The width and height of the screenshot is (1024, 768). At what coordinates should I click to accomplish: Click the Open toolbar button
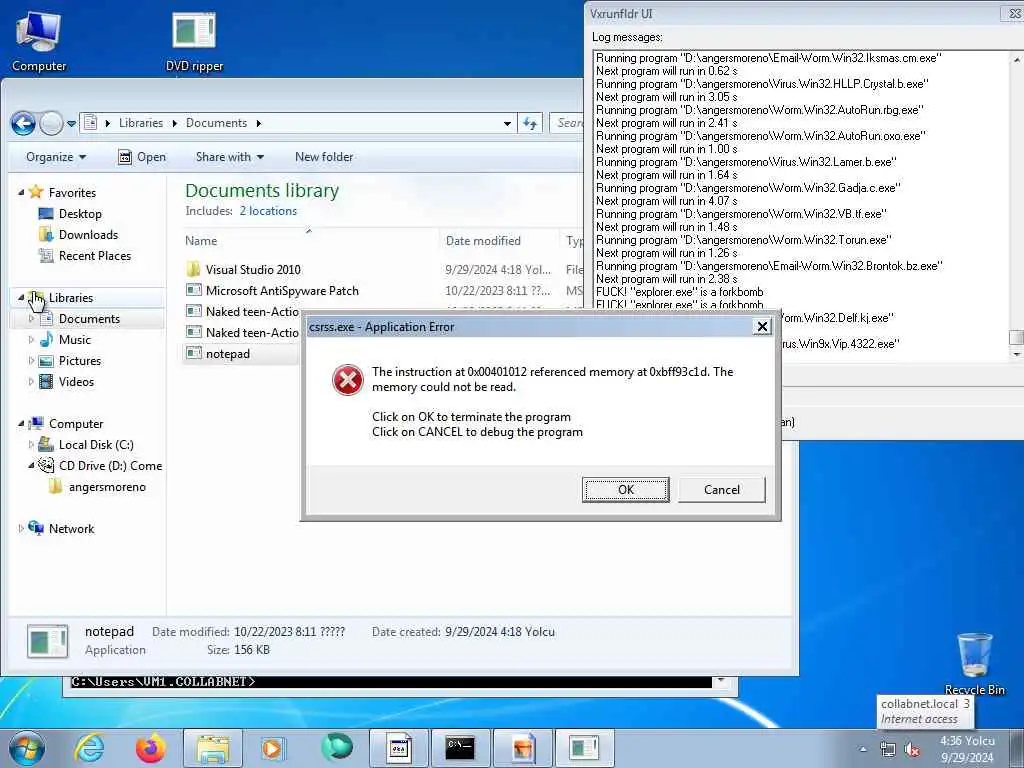point(142,157)
